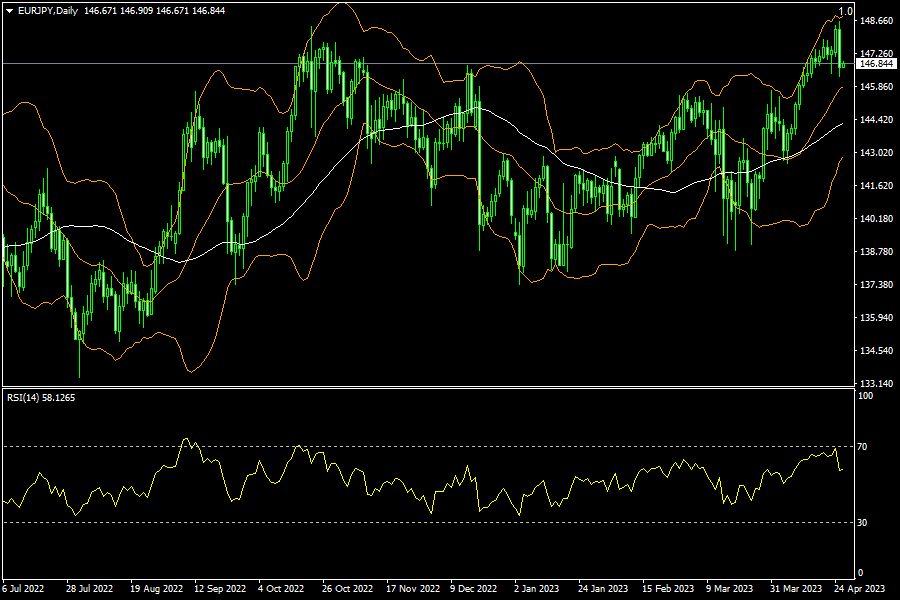Click the 28 Jul 2022 date label
Screen dimensions: 900x600
[90, 589]
